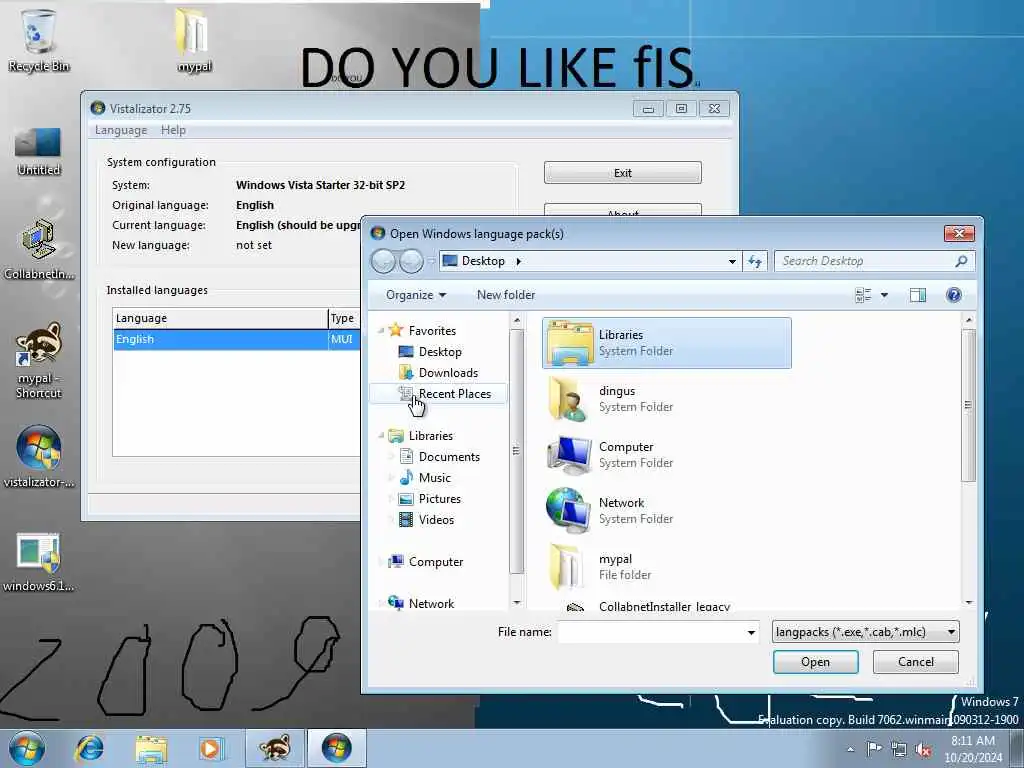Click the Cancel button
Screen dimensions: 1024x768
tap(916, 662)
